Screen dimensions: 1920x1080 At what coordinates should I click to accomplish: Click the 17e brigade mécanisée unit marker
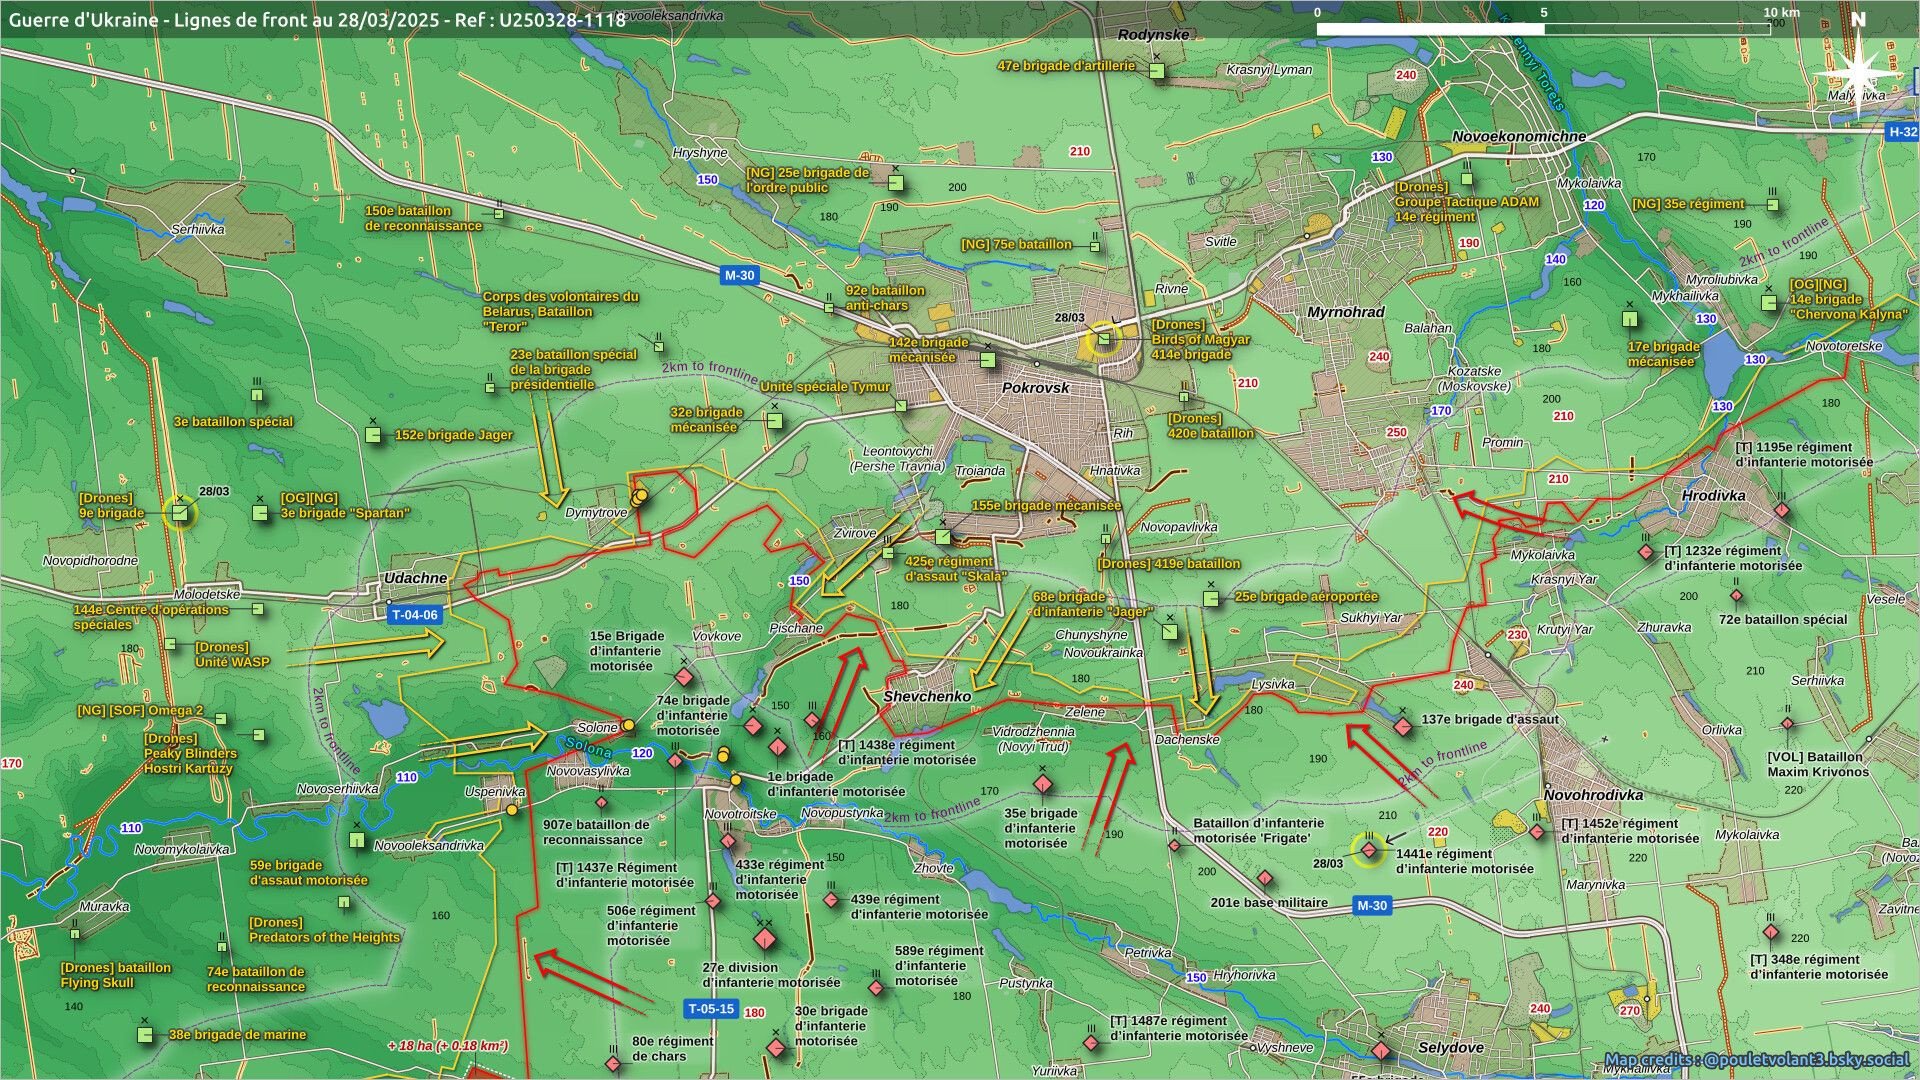tap(1630, 319)
